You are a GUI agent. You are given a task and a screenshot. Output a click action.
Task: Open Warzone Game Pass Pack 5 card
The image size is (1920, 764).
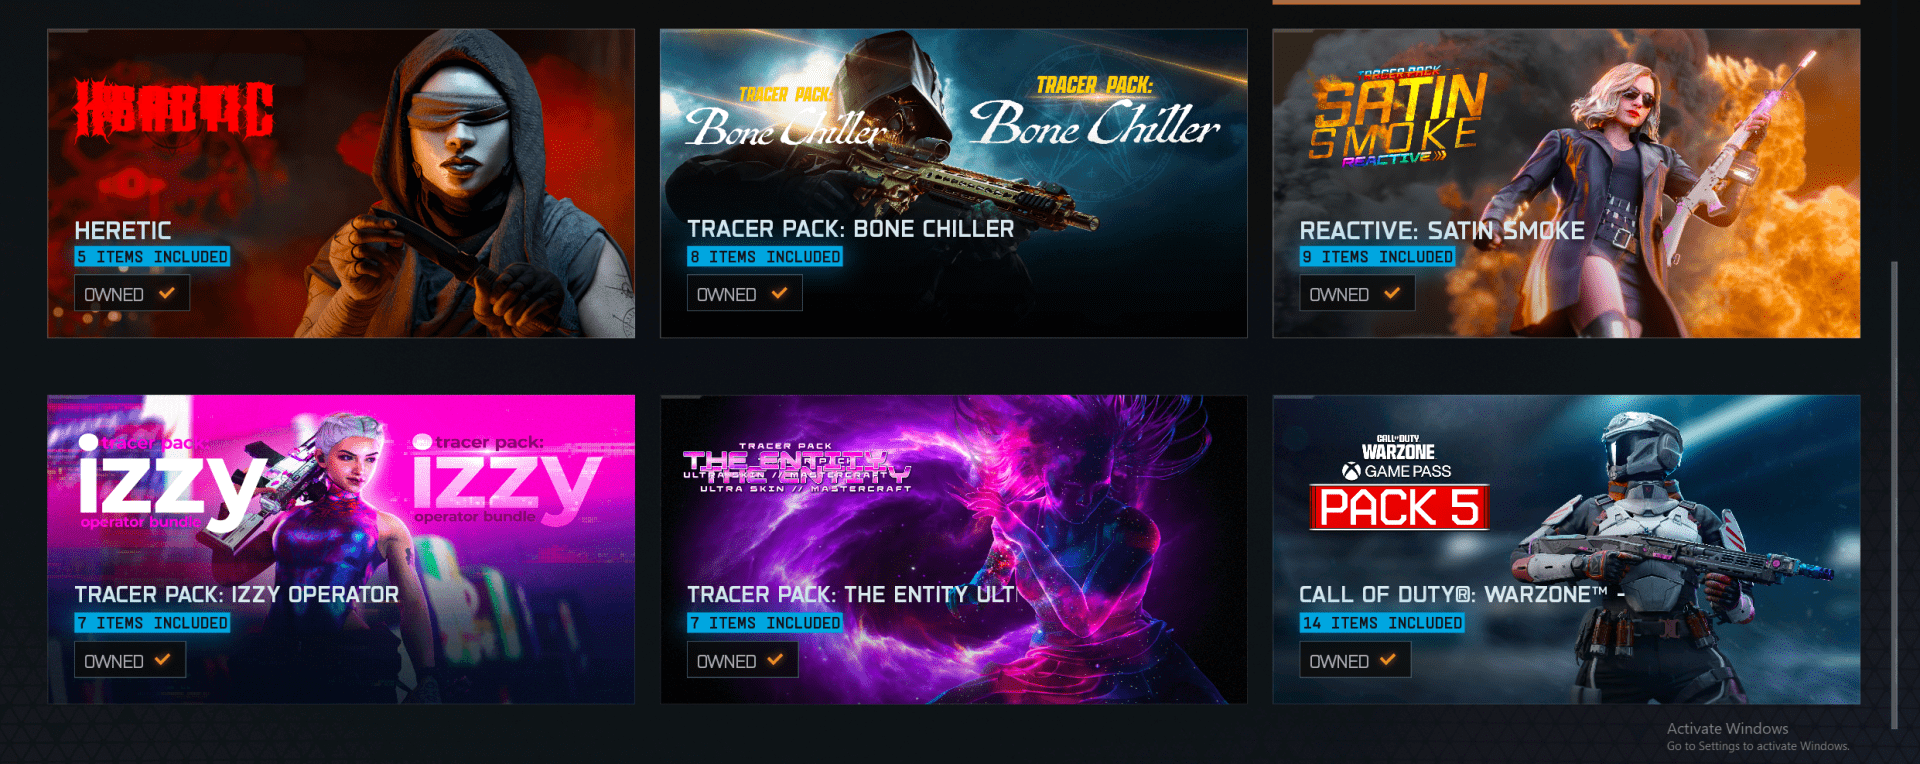[x=1566, y=549]
